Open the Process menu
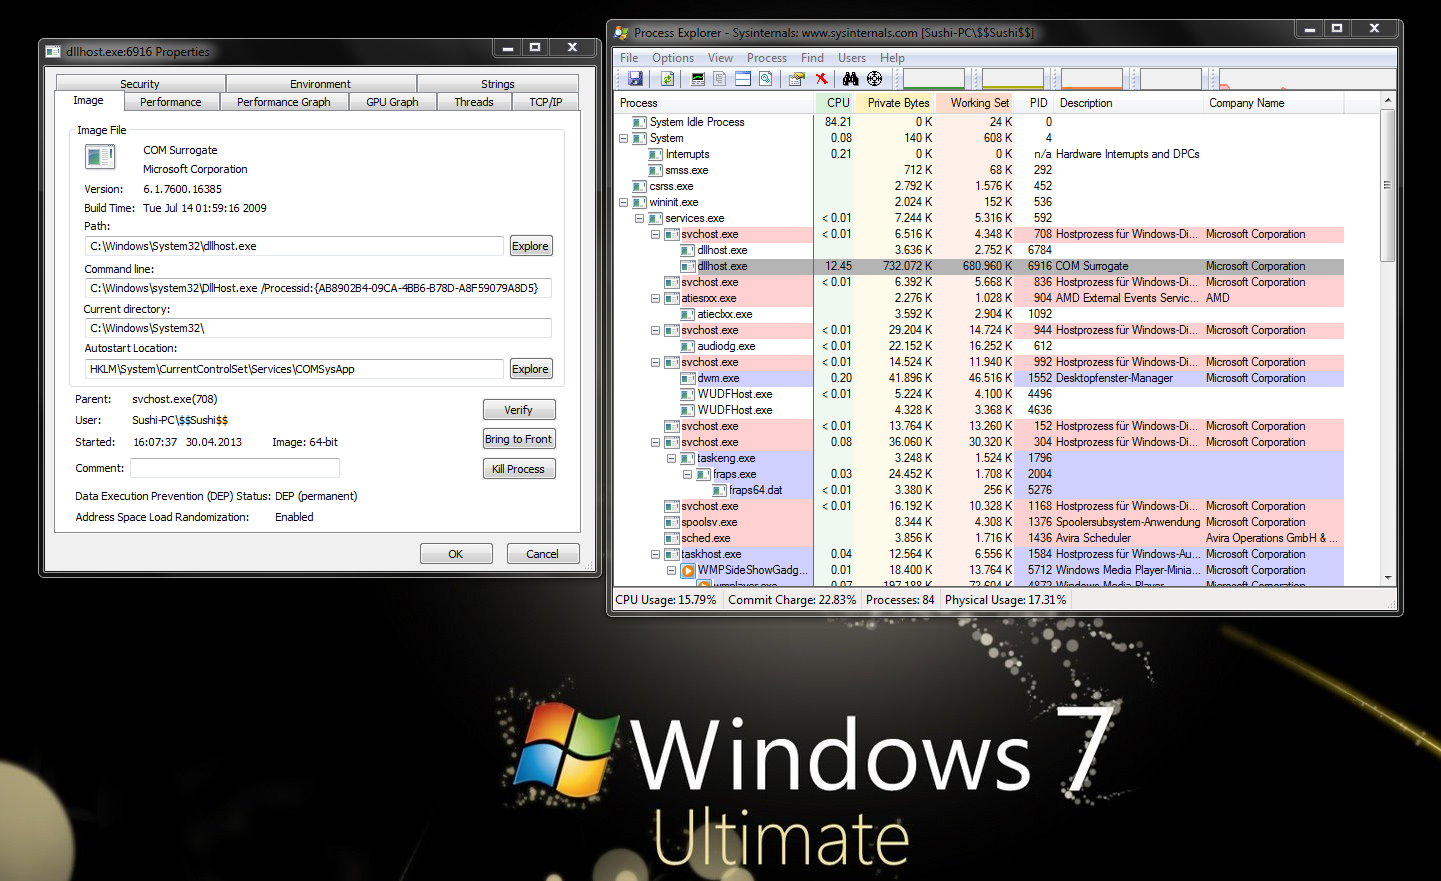 point(767,58)
